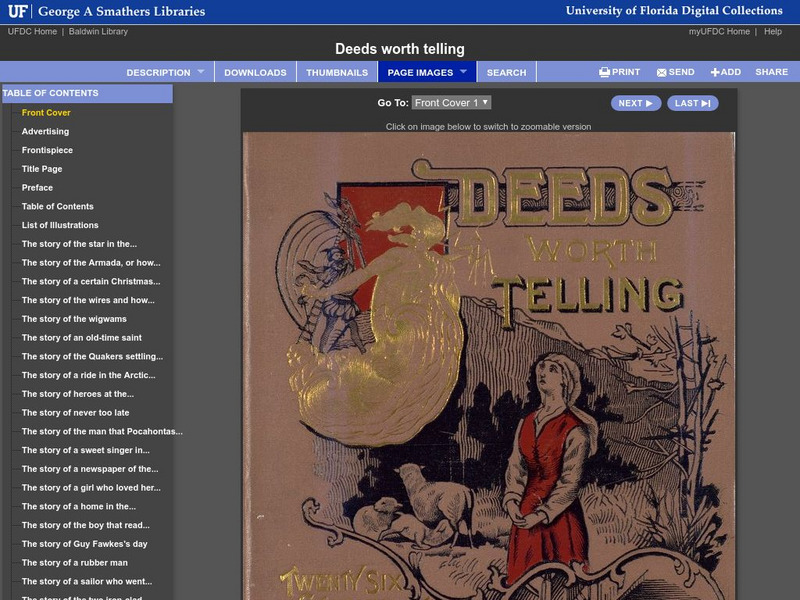Open the Go To page selector
The width and height of the screenshot is (800, 600).
click(452, 100)
